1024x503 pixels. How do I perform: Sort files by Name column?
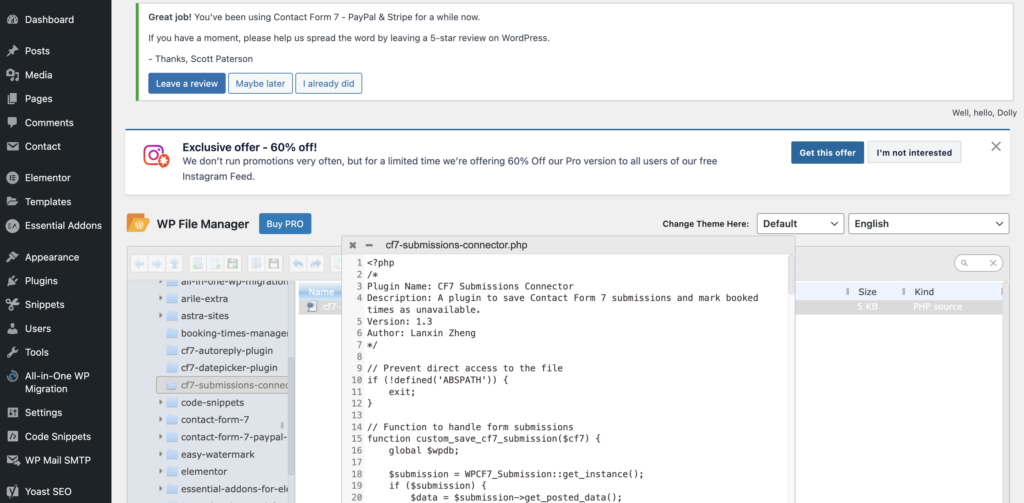[321, 292]
